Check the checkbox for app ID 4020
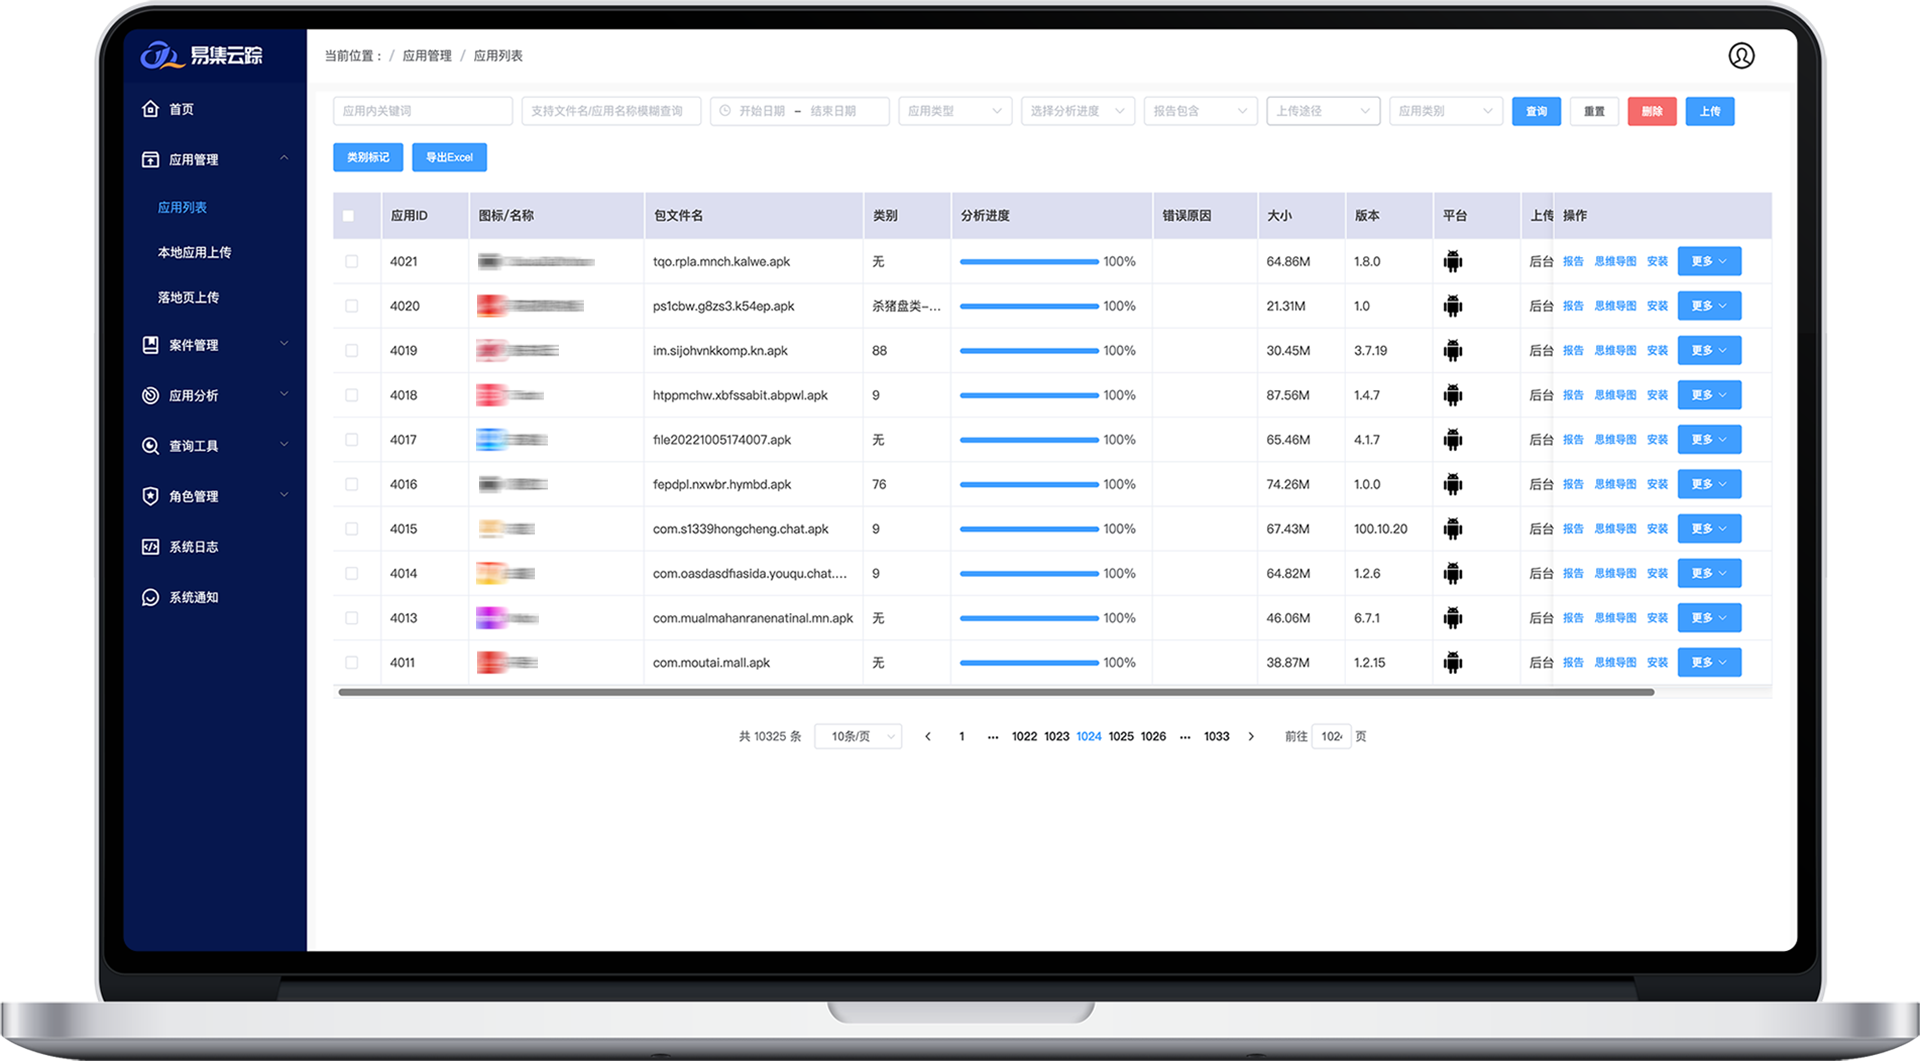Screen dimensions: 1920x1061 point(351,306)
